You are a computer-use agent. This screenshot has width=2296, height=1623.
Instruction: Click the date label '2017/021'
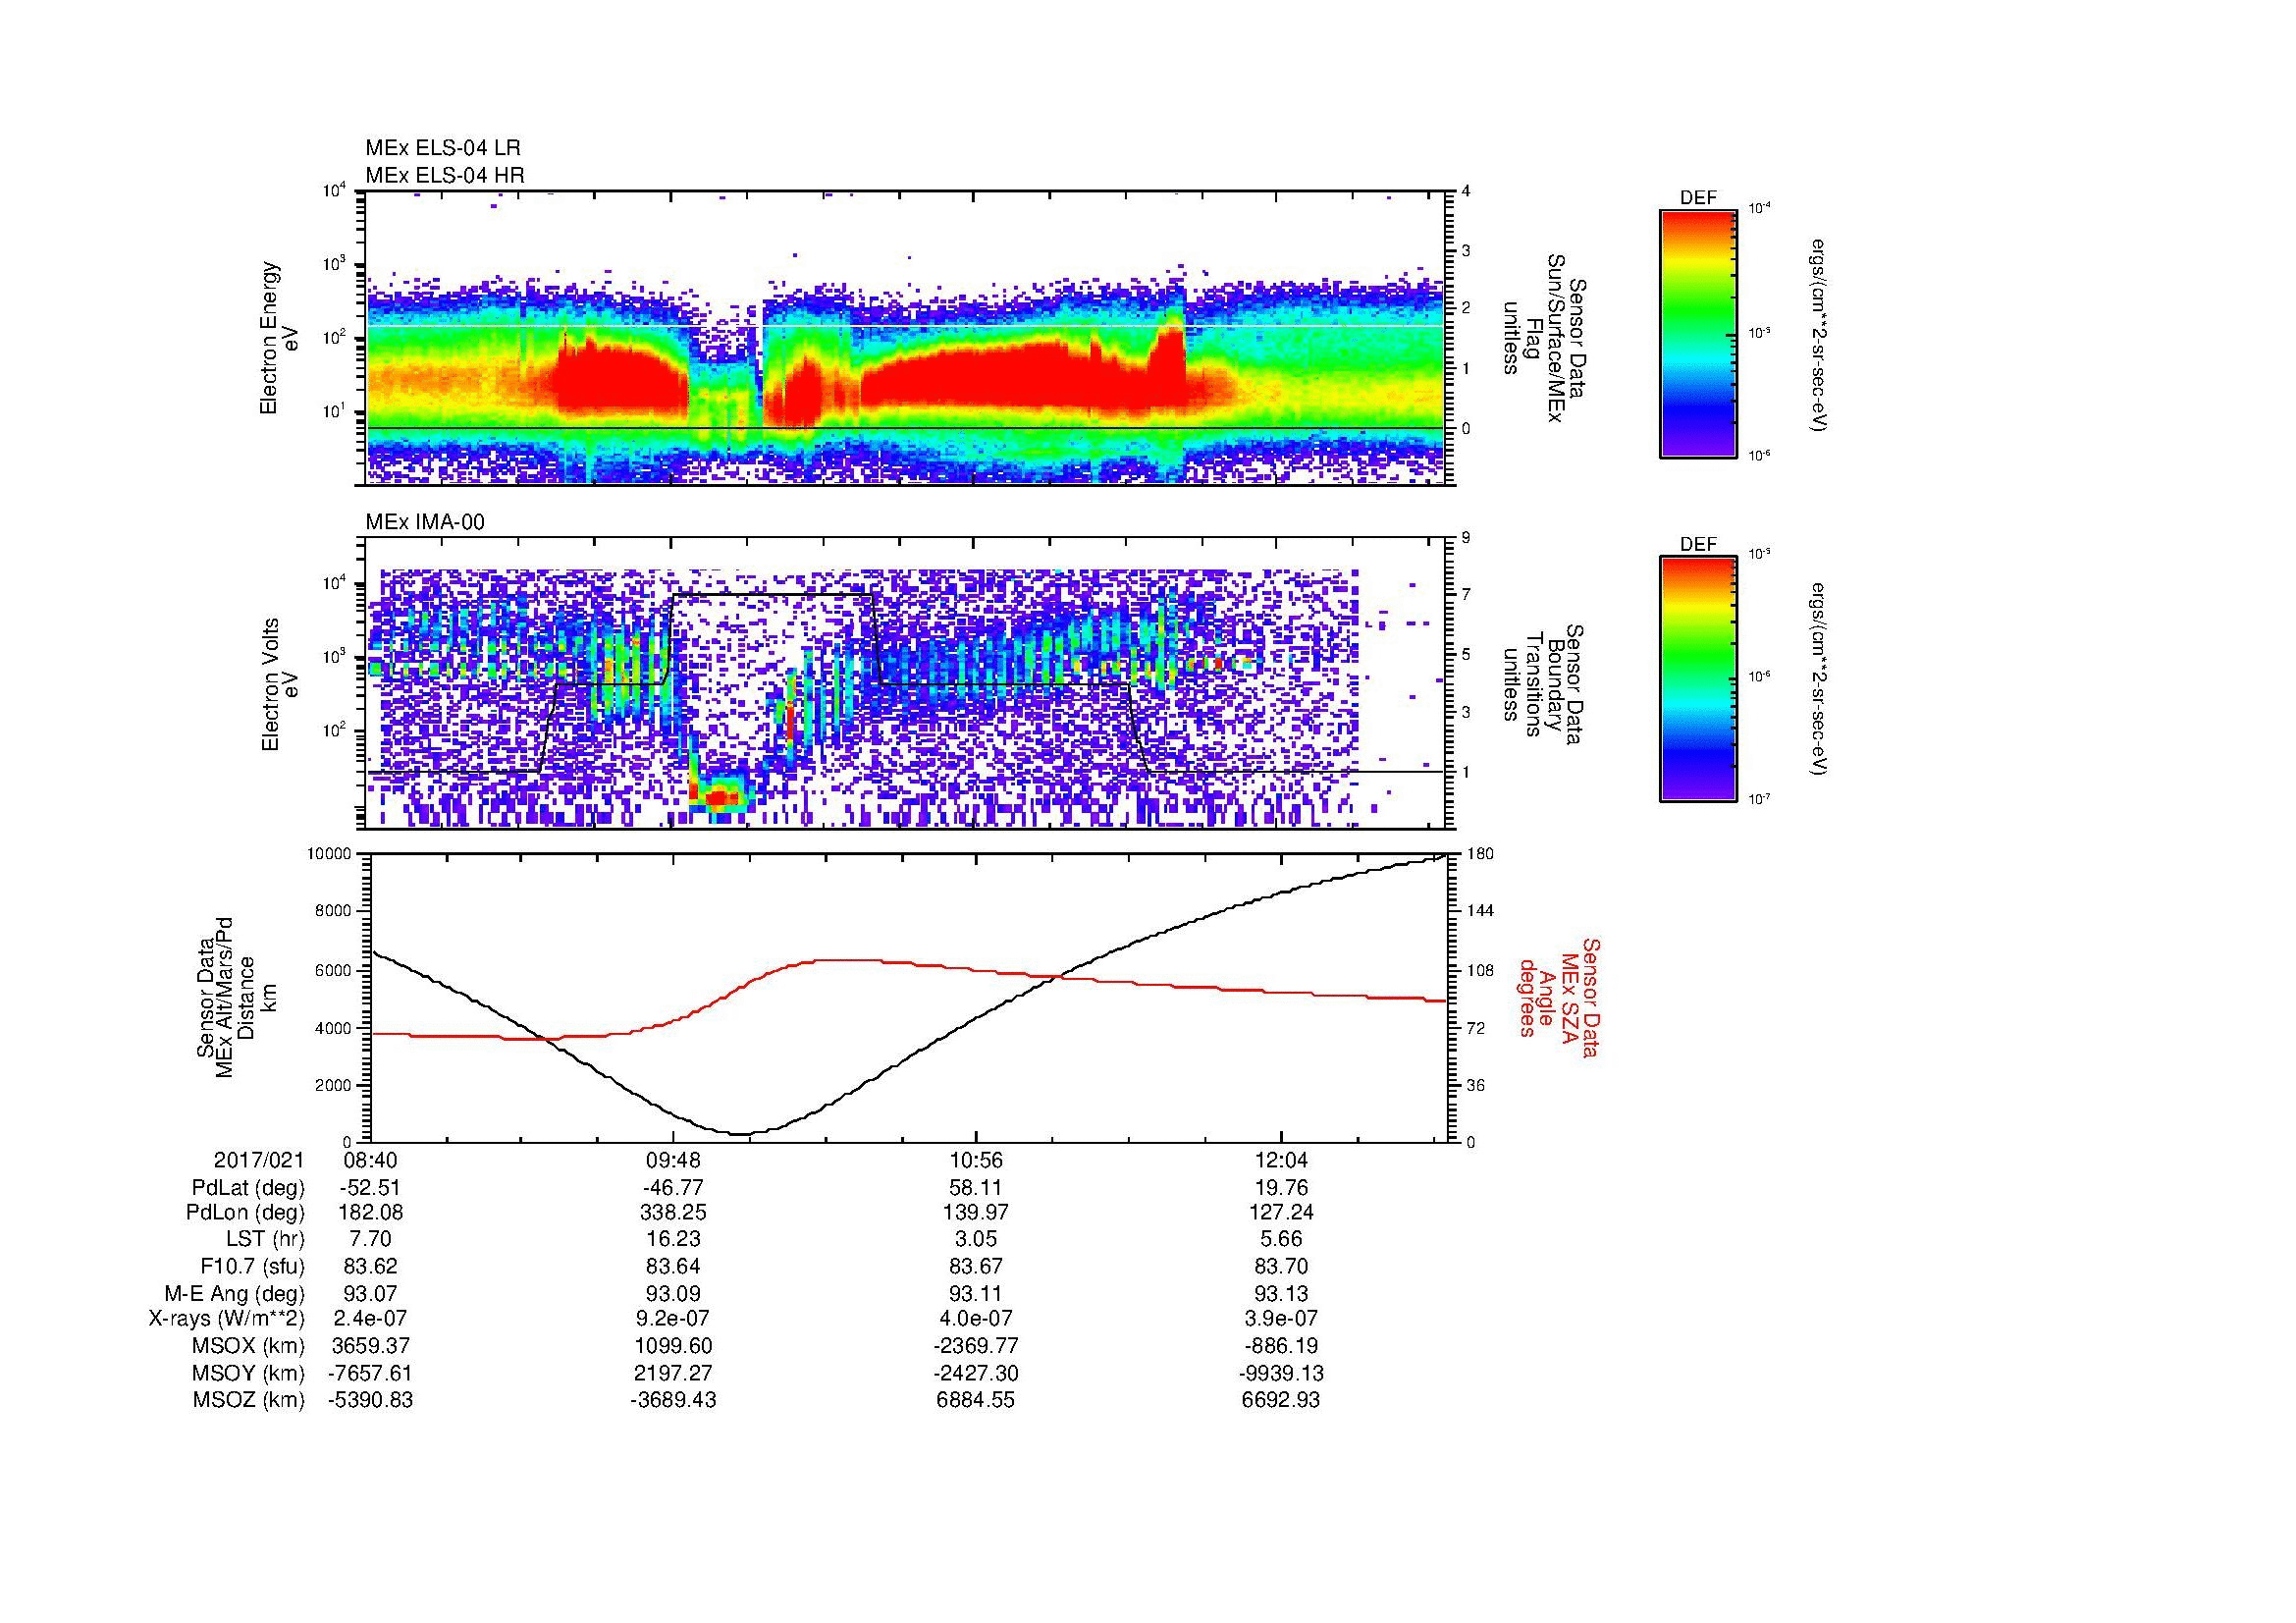[x=259, y=1161]
